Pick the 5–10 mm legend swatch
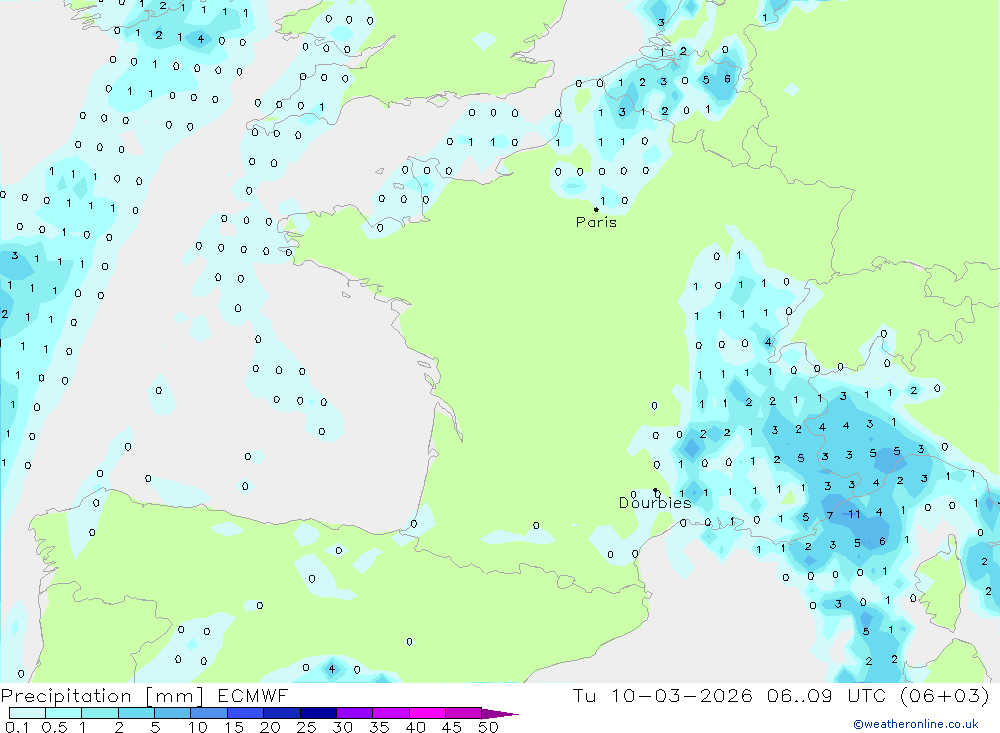The width and height of the screenshot is (1000, 733). (173, 713)
